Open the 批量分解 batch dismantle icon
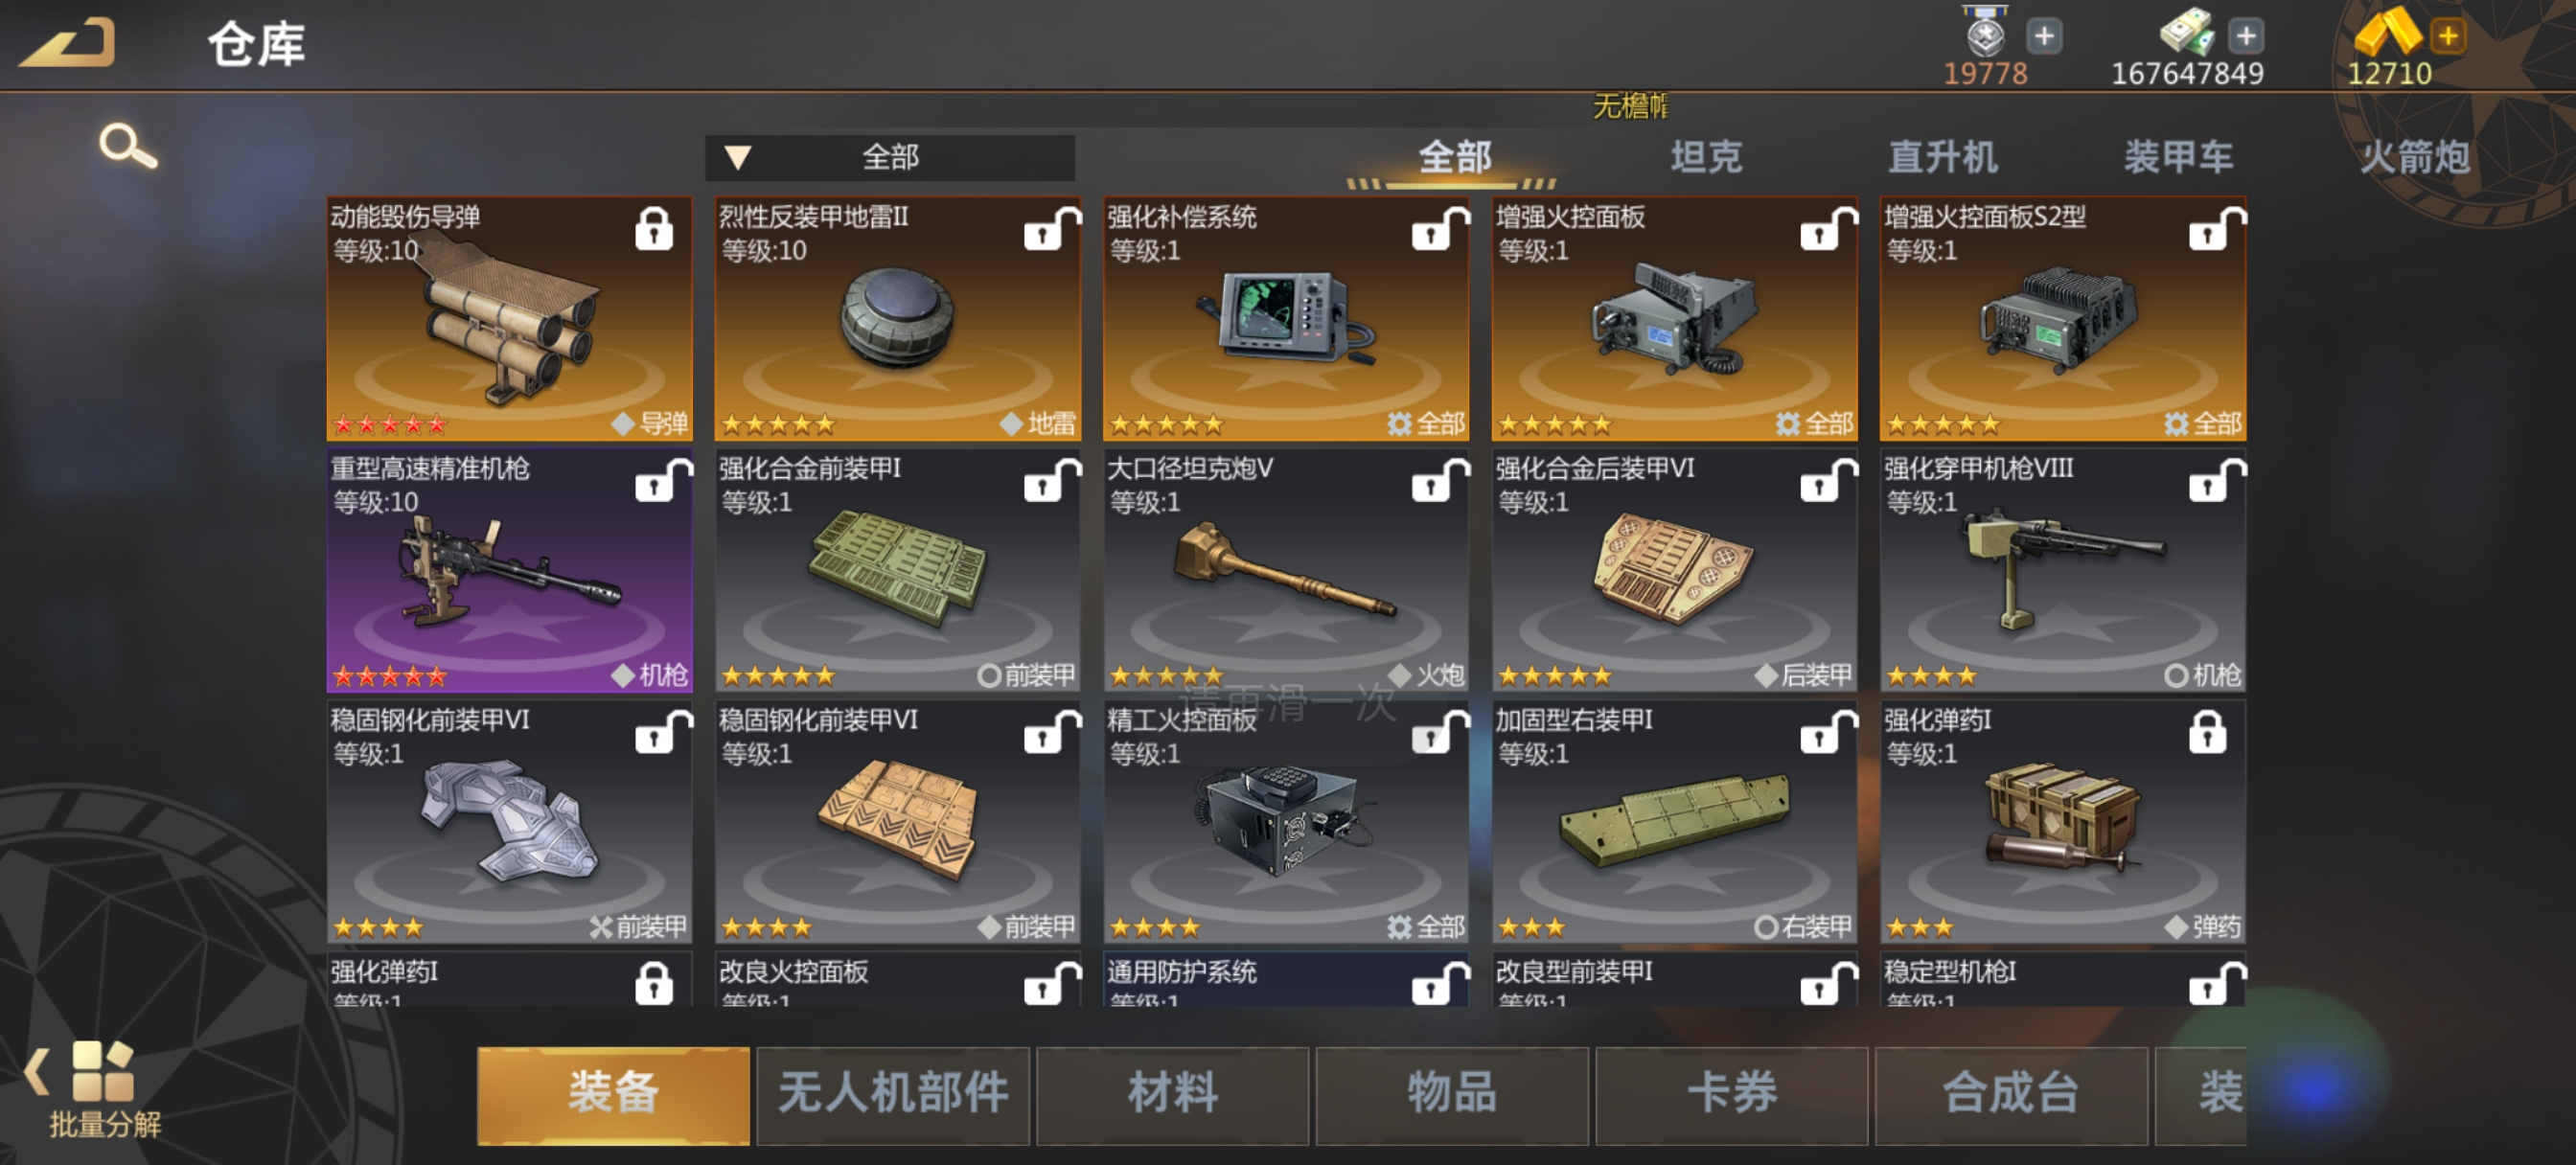 103,1090
